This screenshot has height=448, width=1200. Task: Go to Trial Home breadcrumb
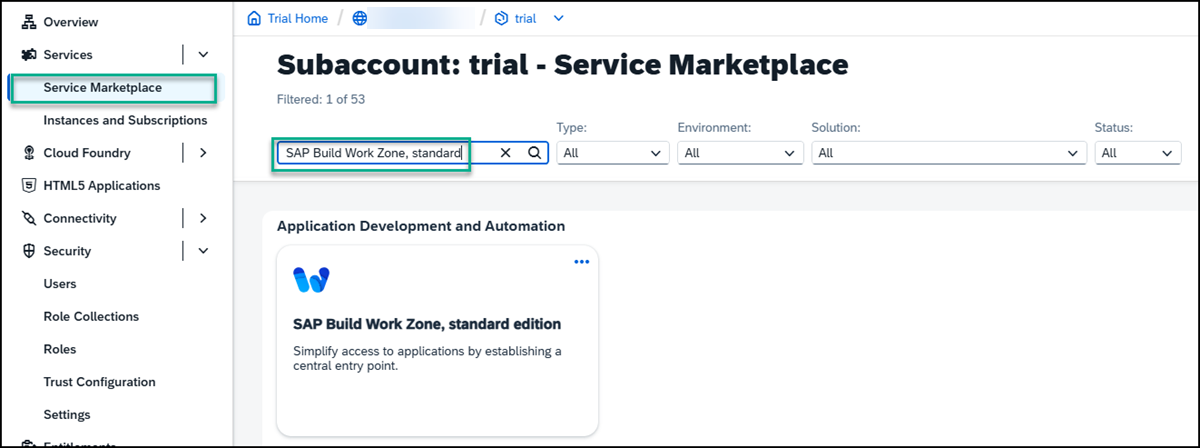point(299,18)
